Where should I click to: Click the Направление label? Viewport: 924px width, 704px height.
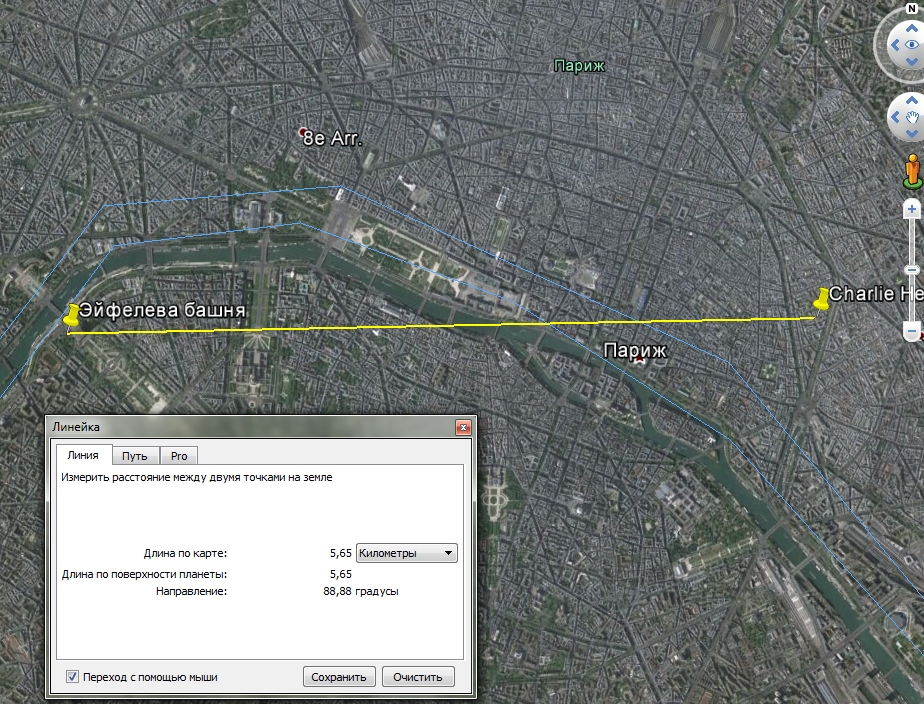pos(192,591)
